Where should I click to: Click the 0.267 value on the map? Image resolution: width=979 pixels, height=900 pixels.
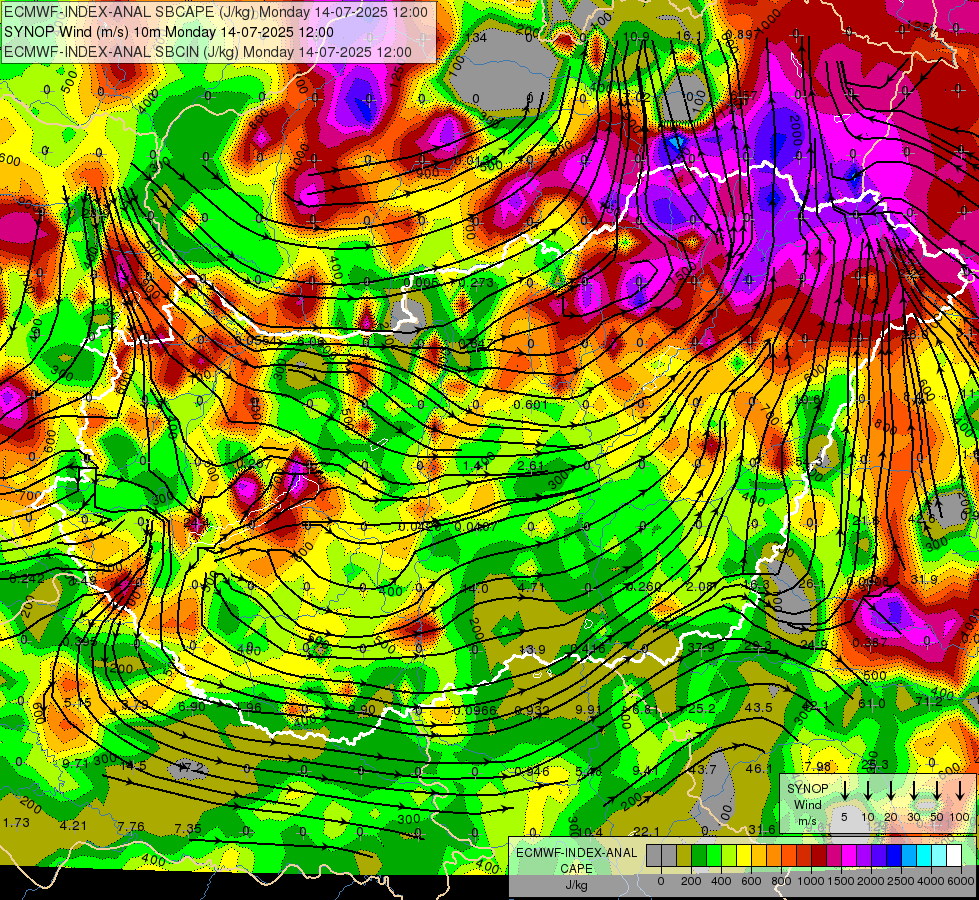[x=254, y=463]
